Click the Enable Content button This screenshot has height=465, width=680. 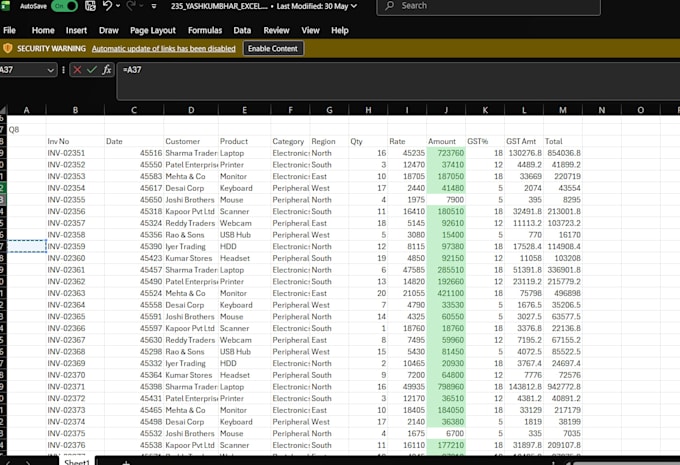click(273, 49)
